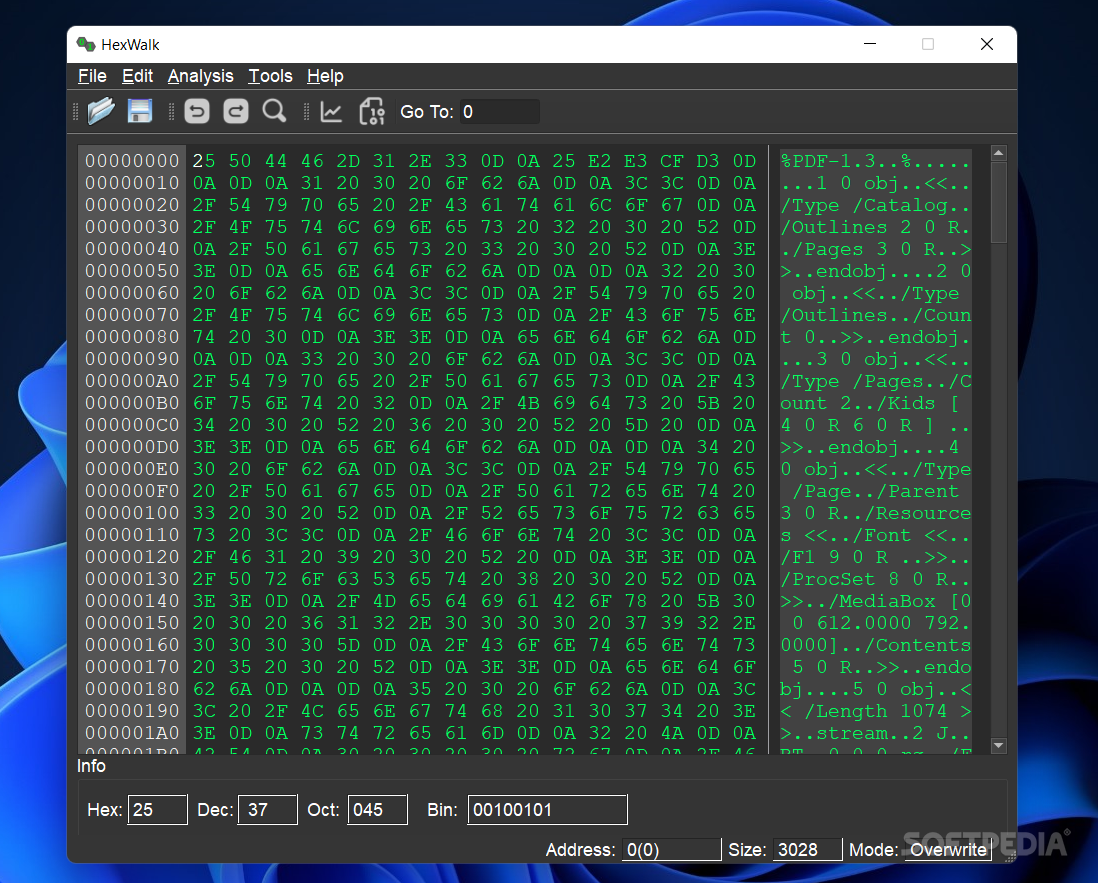Click ASCII text '< /Length 1074 >'
This screenshot has height=883, width=1098.
click(x=875, y=711)
